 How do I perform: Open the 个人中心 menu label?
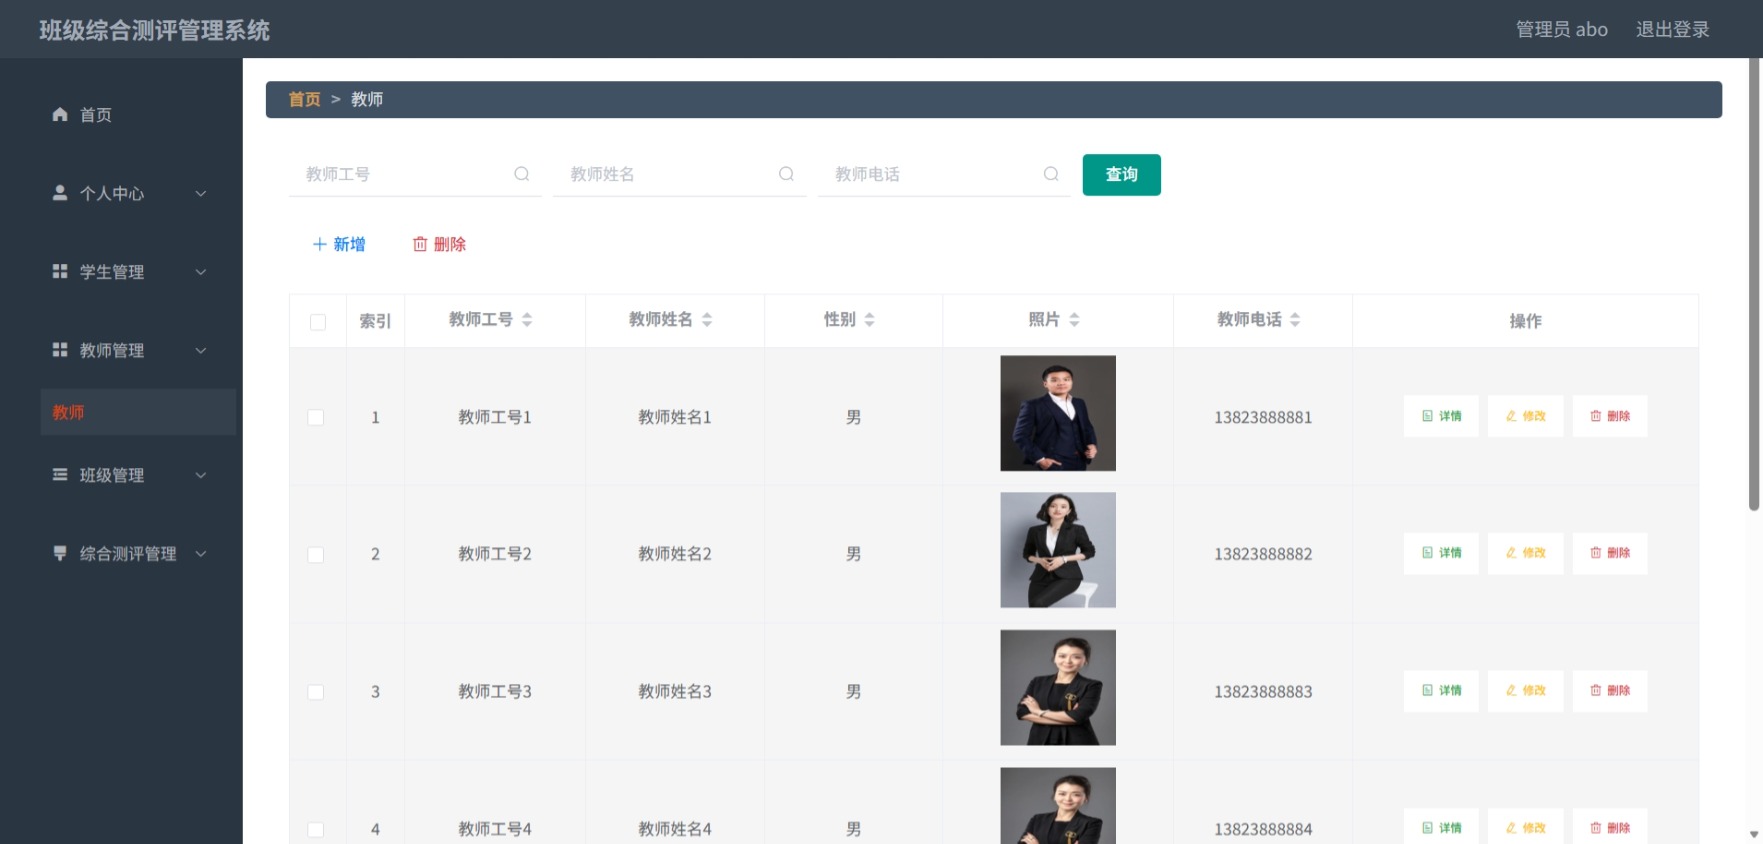coord(112,193)
